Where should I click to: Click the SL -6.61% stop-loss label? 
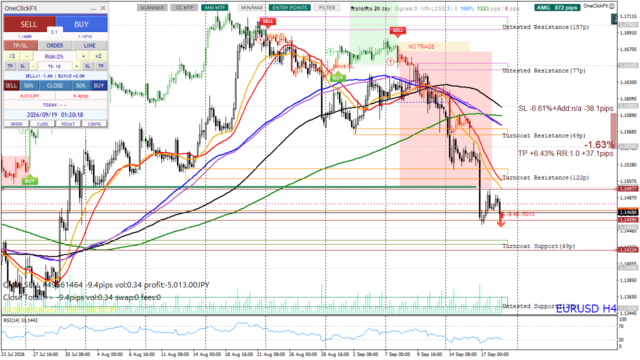tap(566, 109)
